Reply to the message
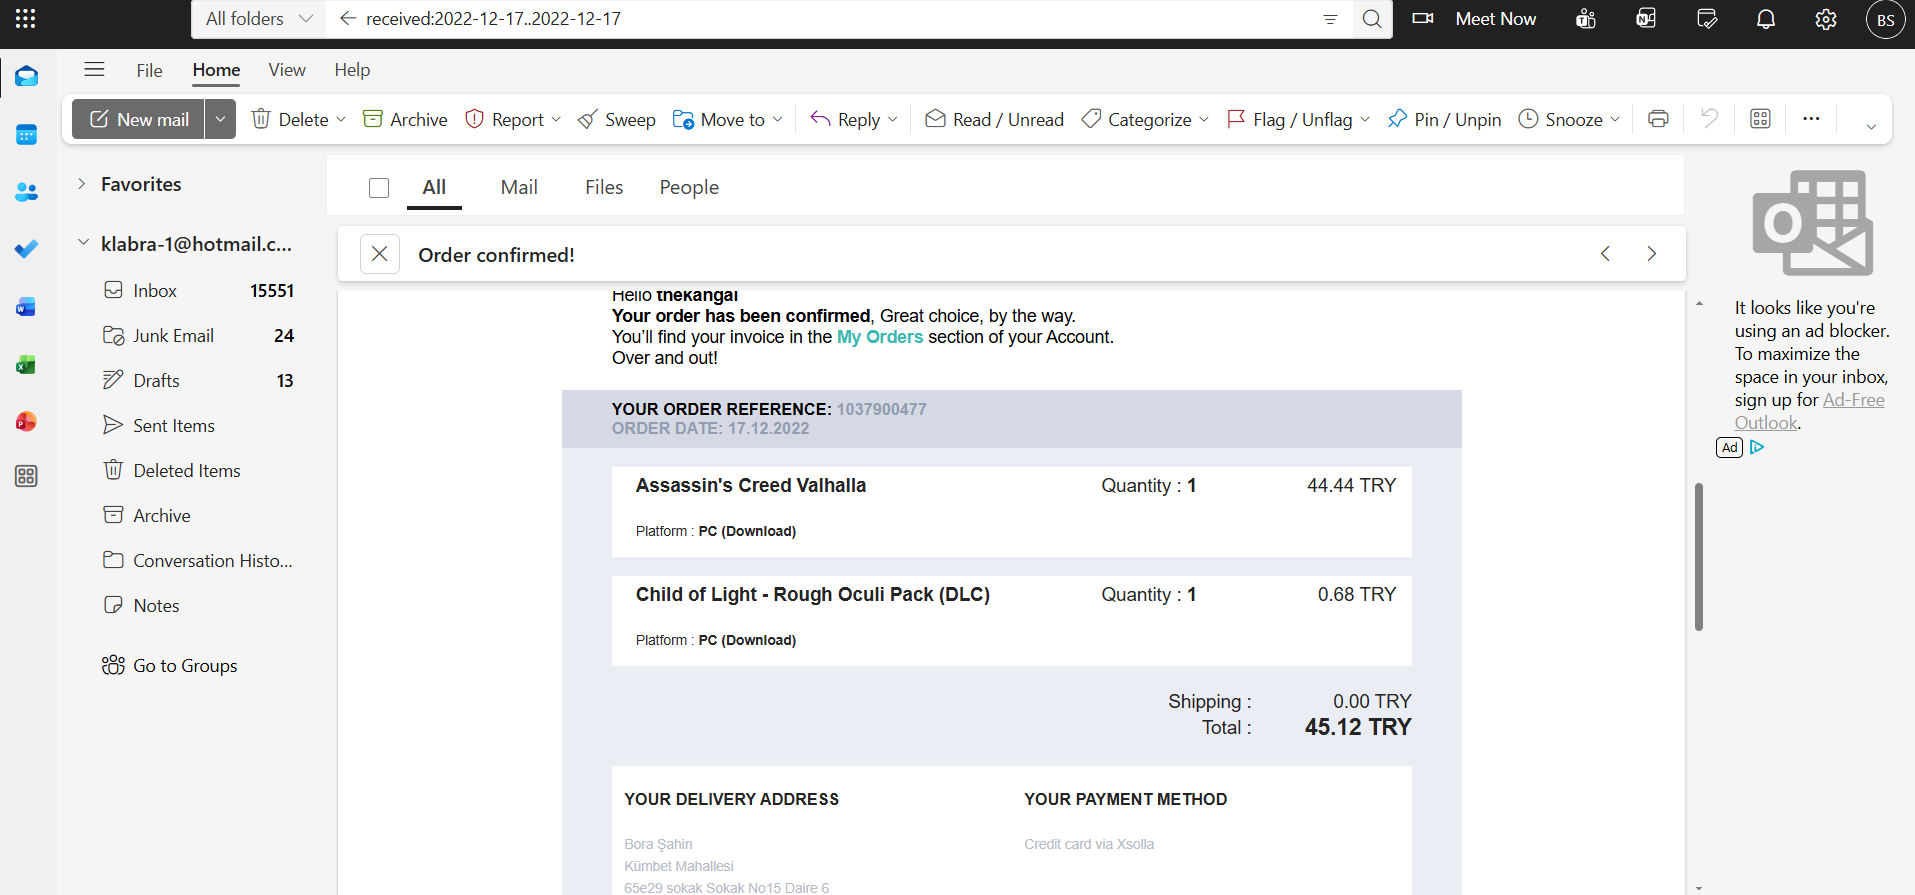 [x=845, y=119]
